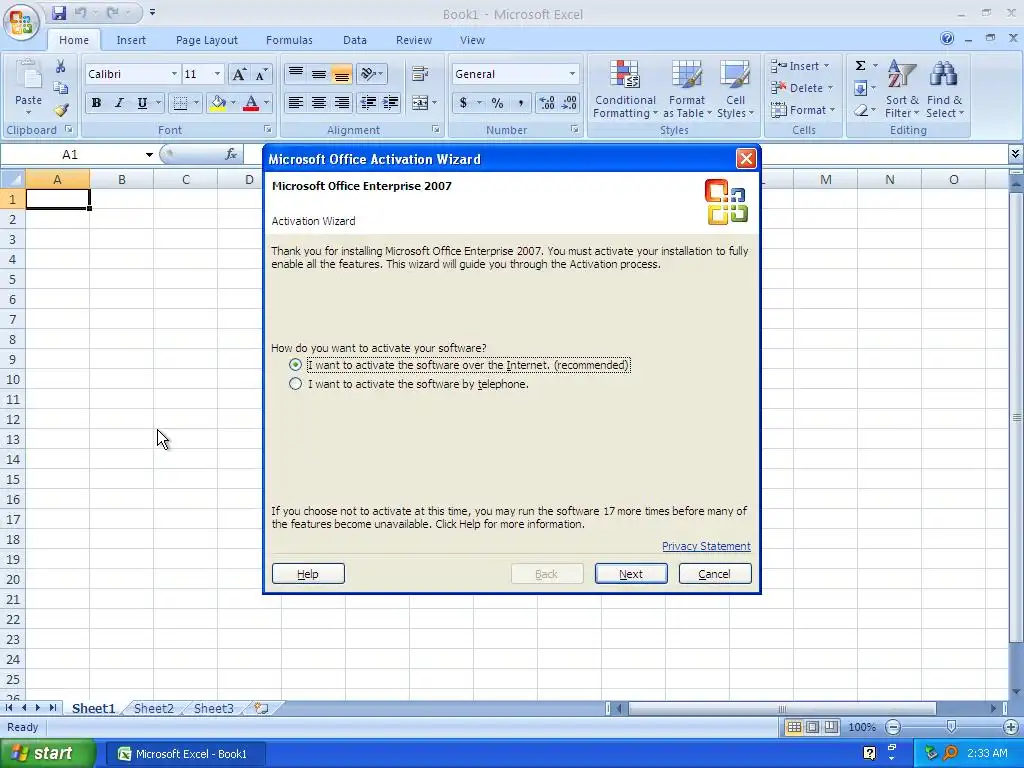This screenshot has height=768, width=1024.
Task: Select activate by telephone option
Action: tap(295, 383)
